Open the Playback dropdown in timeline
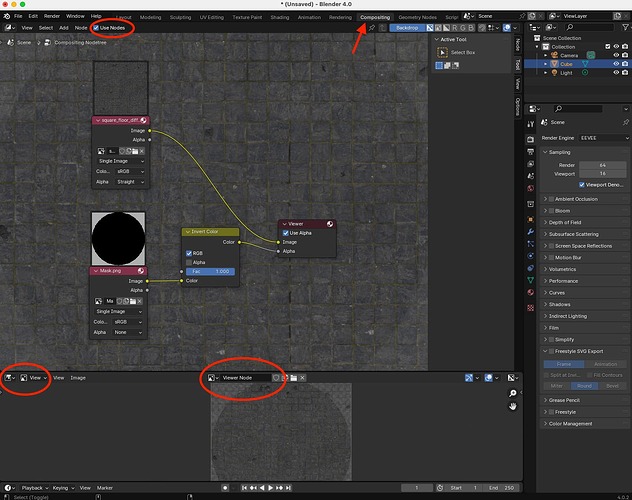 (35, 488)
